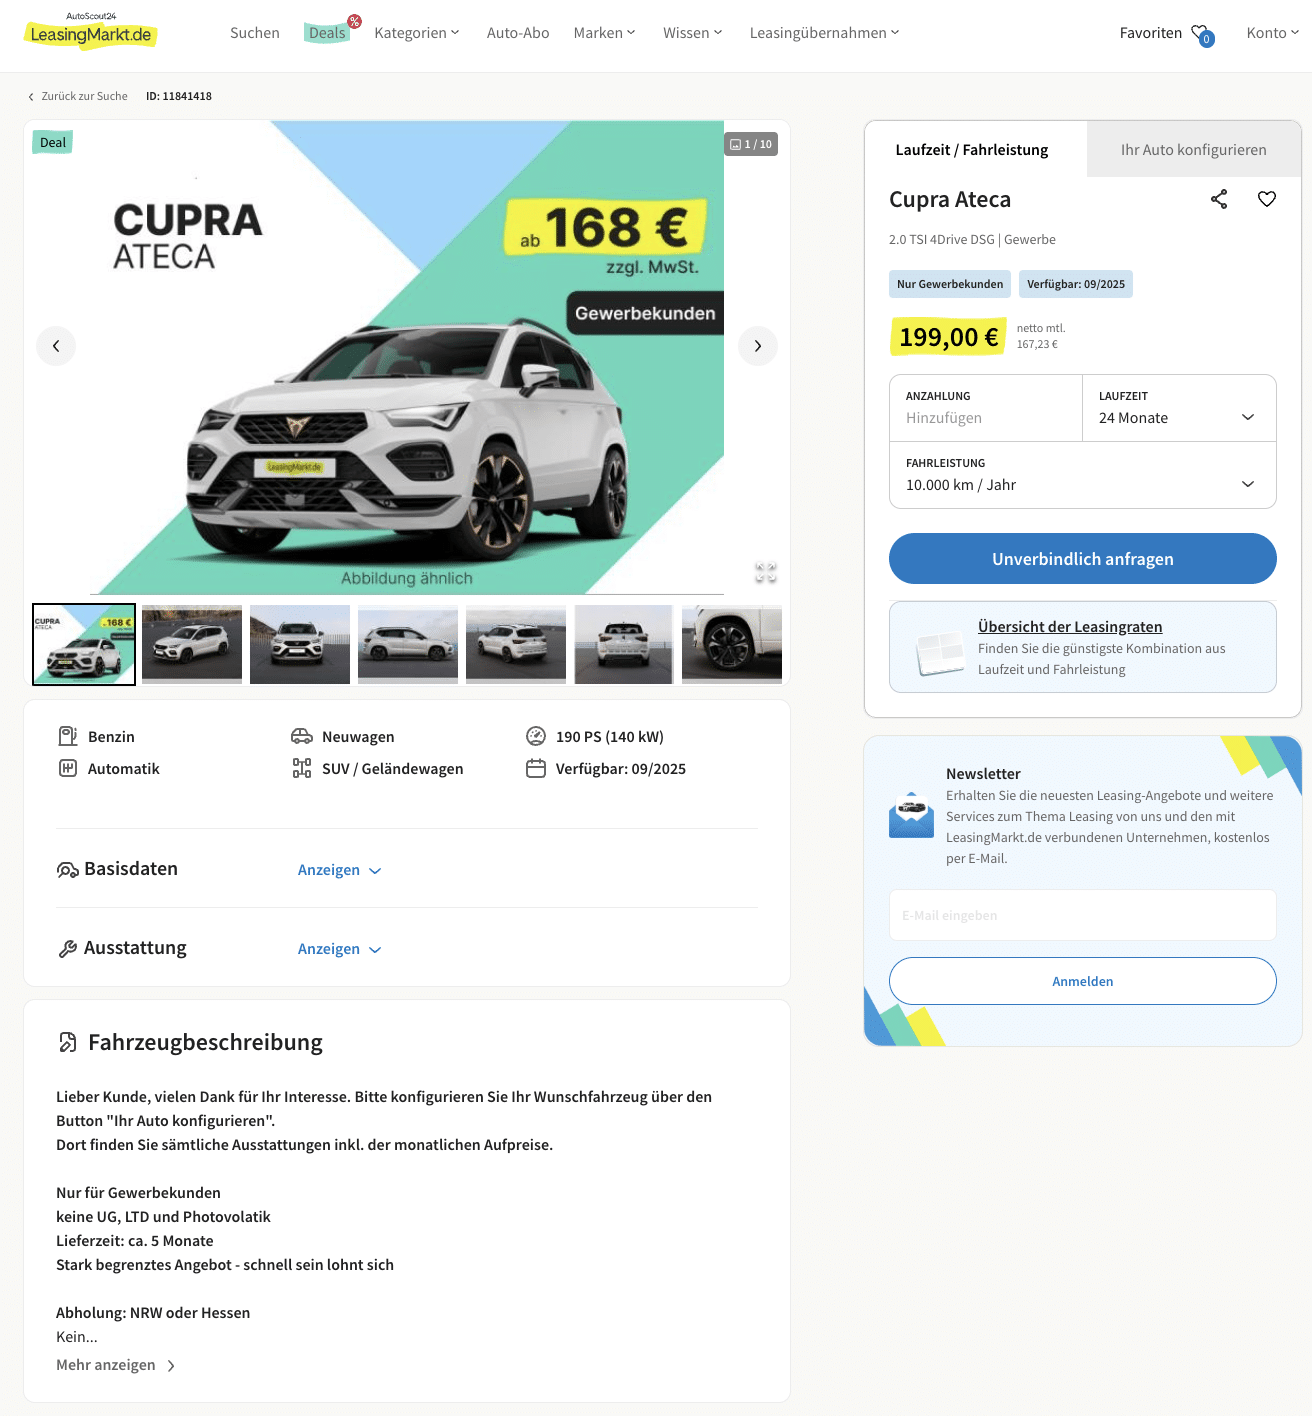Add Cupra Ateca to favorites heart icon

pyautogui.click(x=1266, y=199)
